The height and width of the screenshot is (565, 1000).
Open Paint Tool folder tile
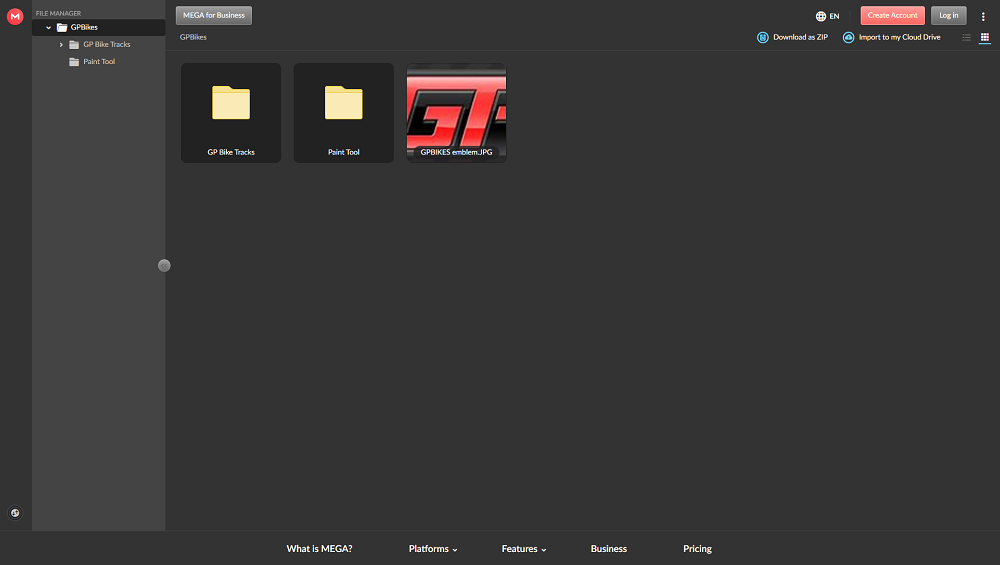tap(344, 113)
